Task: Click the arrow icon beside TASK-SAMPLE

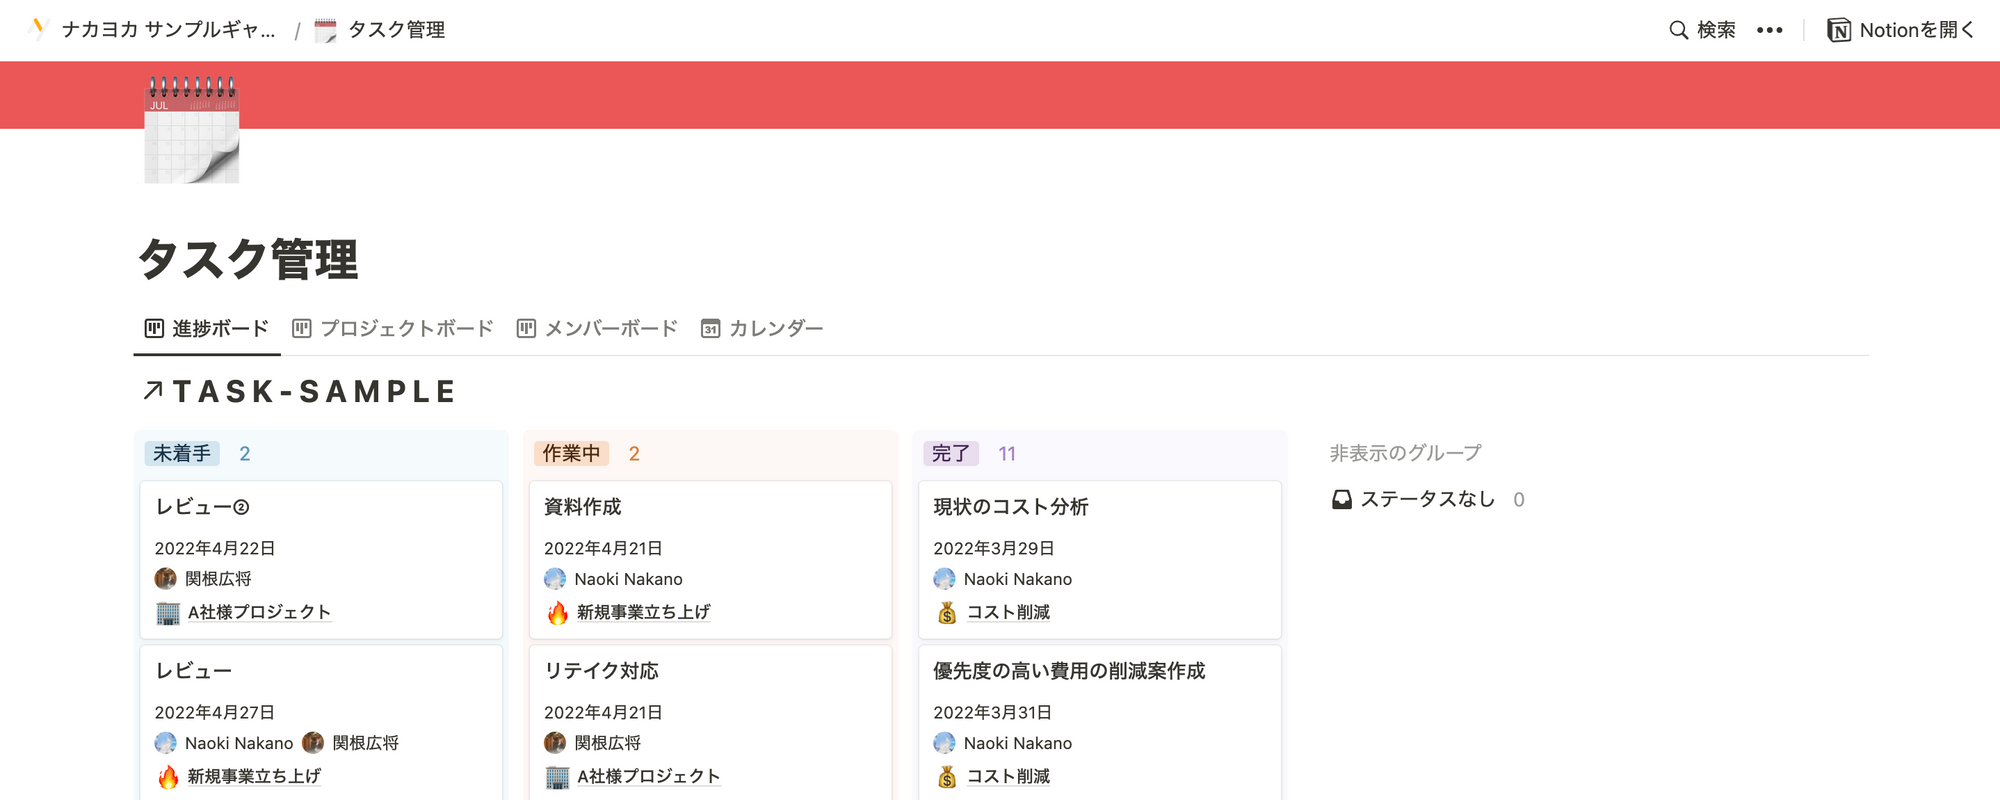Action: (x=153, y=390)
